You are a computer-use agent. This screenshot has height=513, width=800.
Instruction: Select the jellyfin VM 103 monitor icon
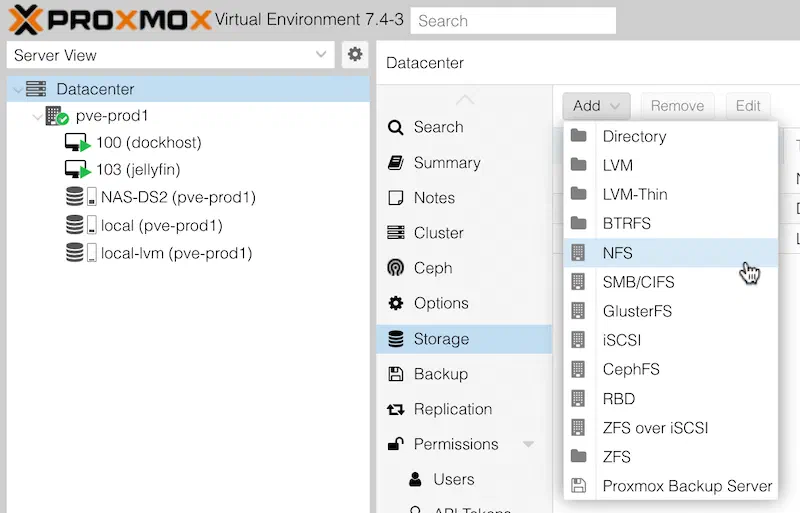click(78, 169)
